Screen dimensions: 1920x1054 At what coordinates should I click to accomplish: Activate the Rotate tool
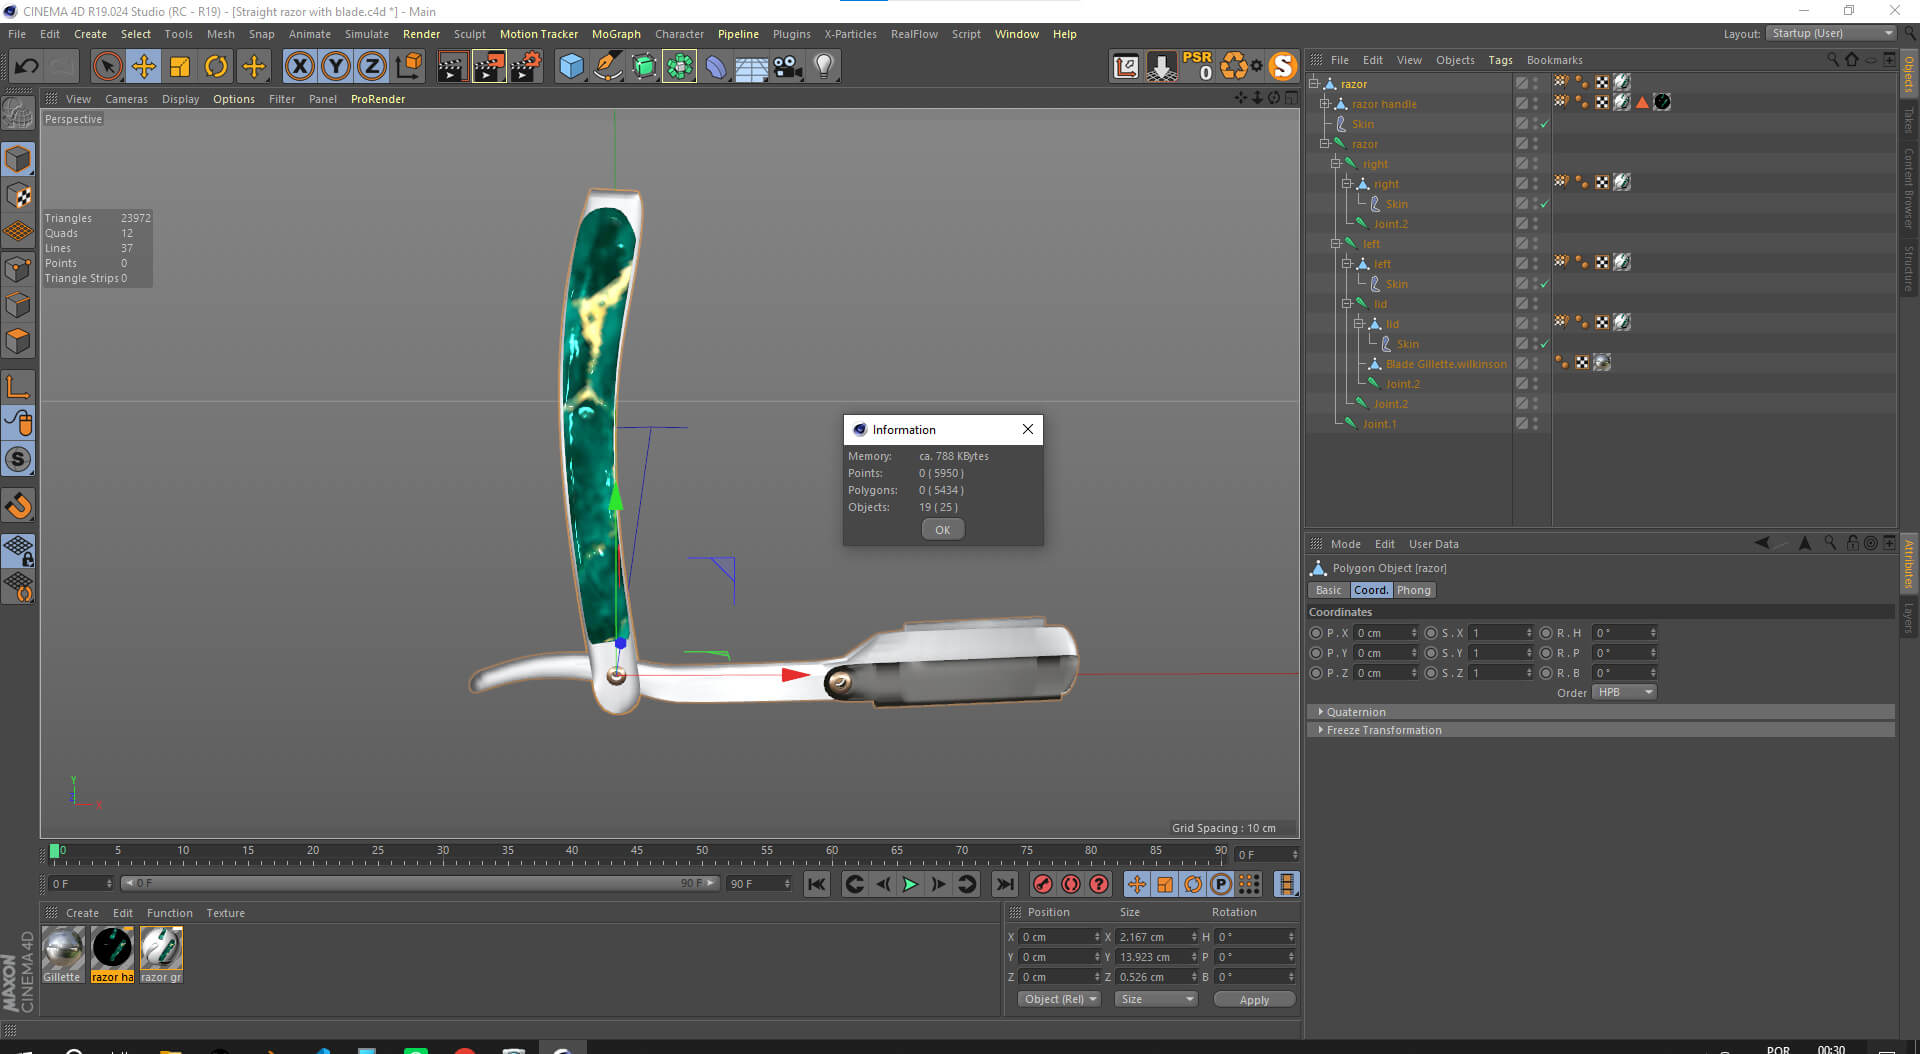[216, 67]
